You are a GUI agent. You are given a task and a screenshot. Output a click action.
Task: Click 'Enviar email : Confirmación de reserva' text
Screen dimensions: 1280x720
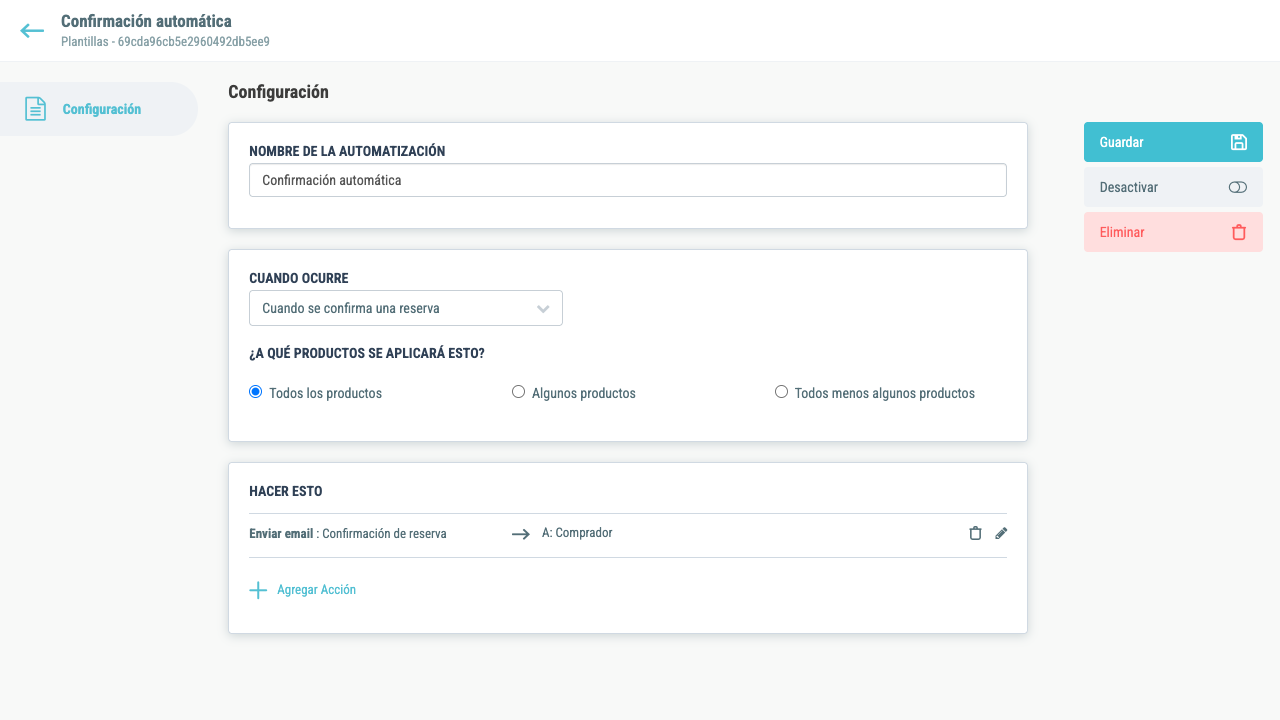click(348, 534)
